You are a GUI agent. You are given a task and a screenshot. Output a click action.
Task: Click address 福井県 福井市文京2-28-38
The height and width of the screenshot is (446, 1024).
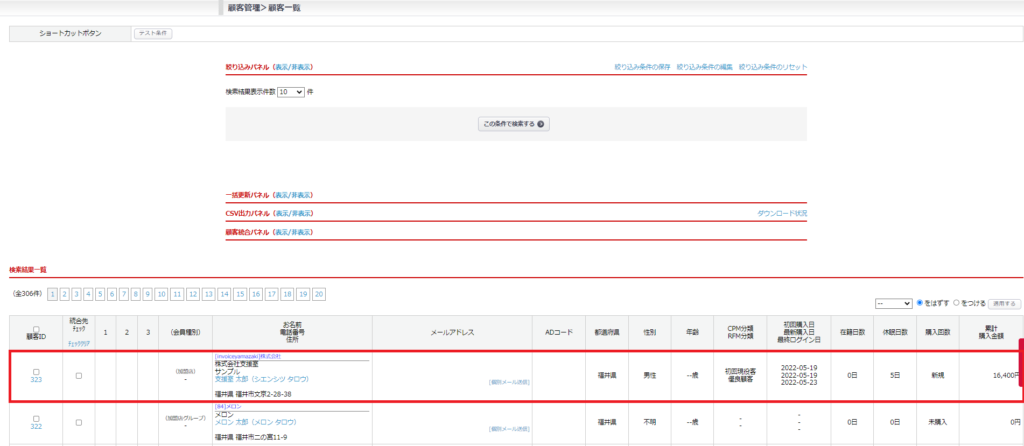[253, 394]
